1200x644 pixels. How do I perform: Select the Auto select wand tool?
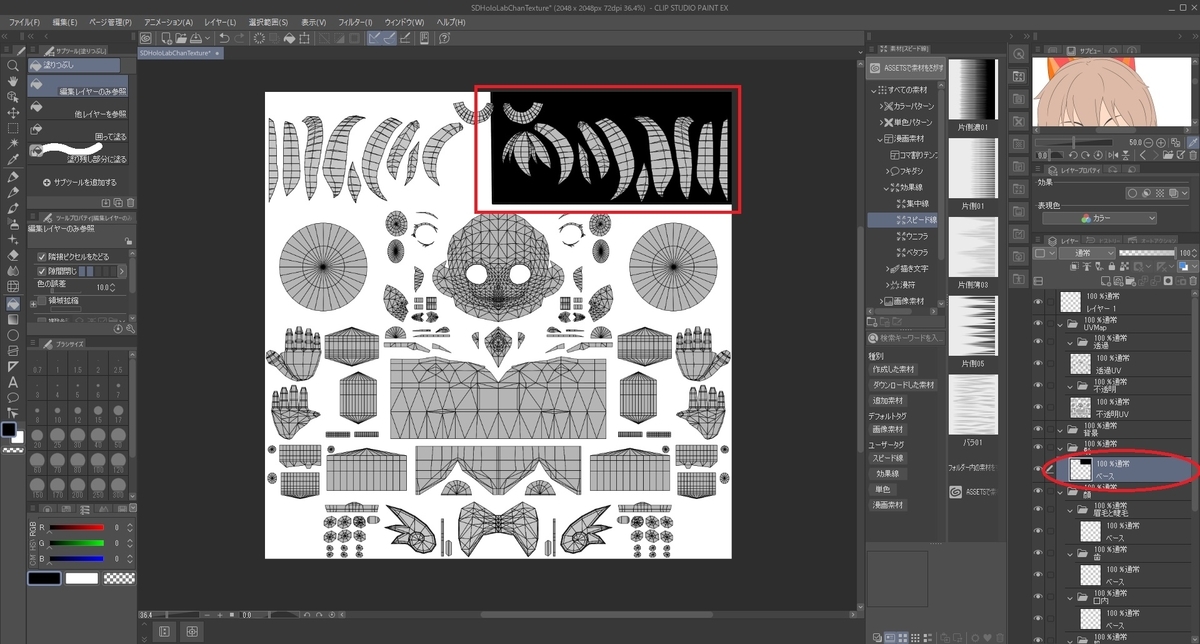coord(13,144)
